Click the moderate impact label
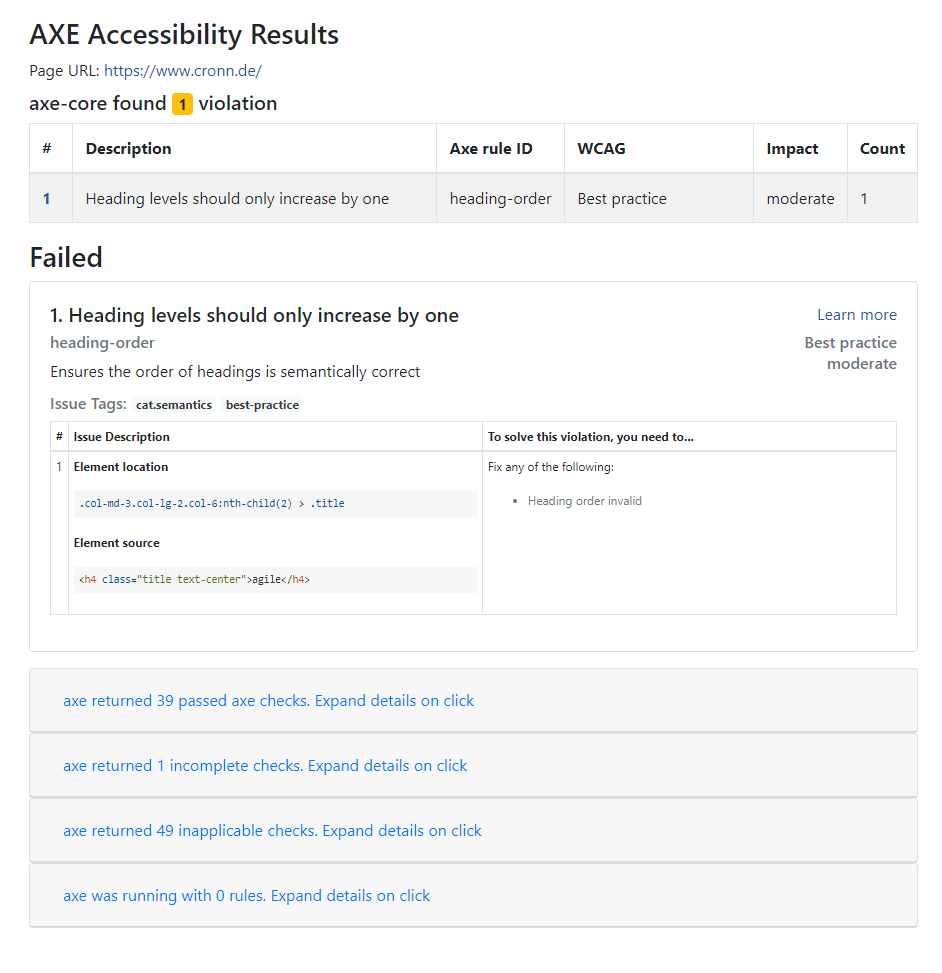This screenshot has height=973, width=942. tap(800, 198)
